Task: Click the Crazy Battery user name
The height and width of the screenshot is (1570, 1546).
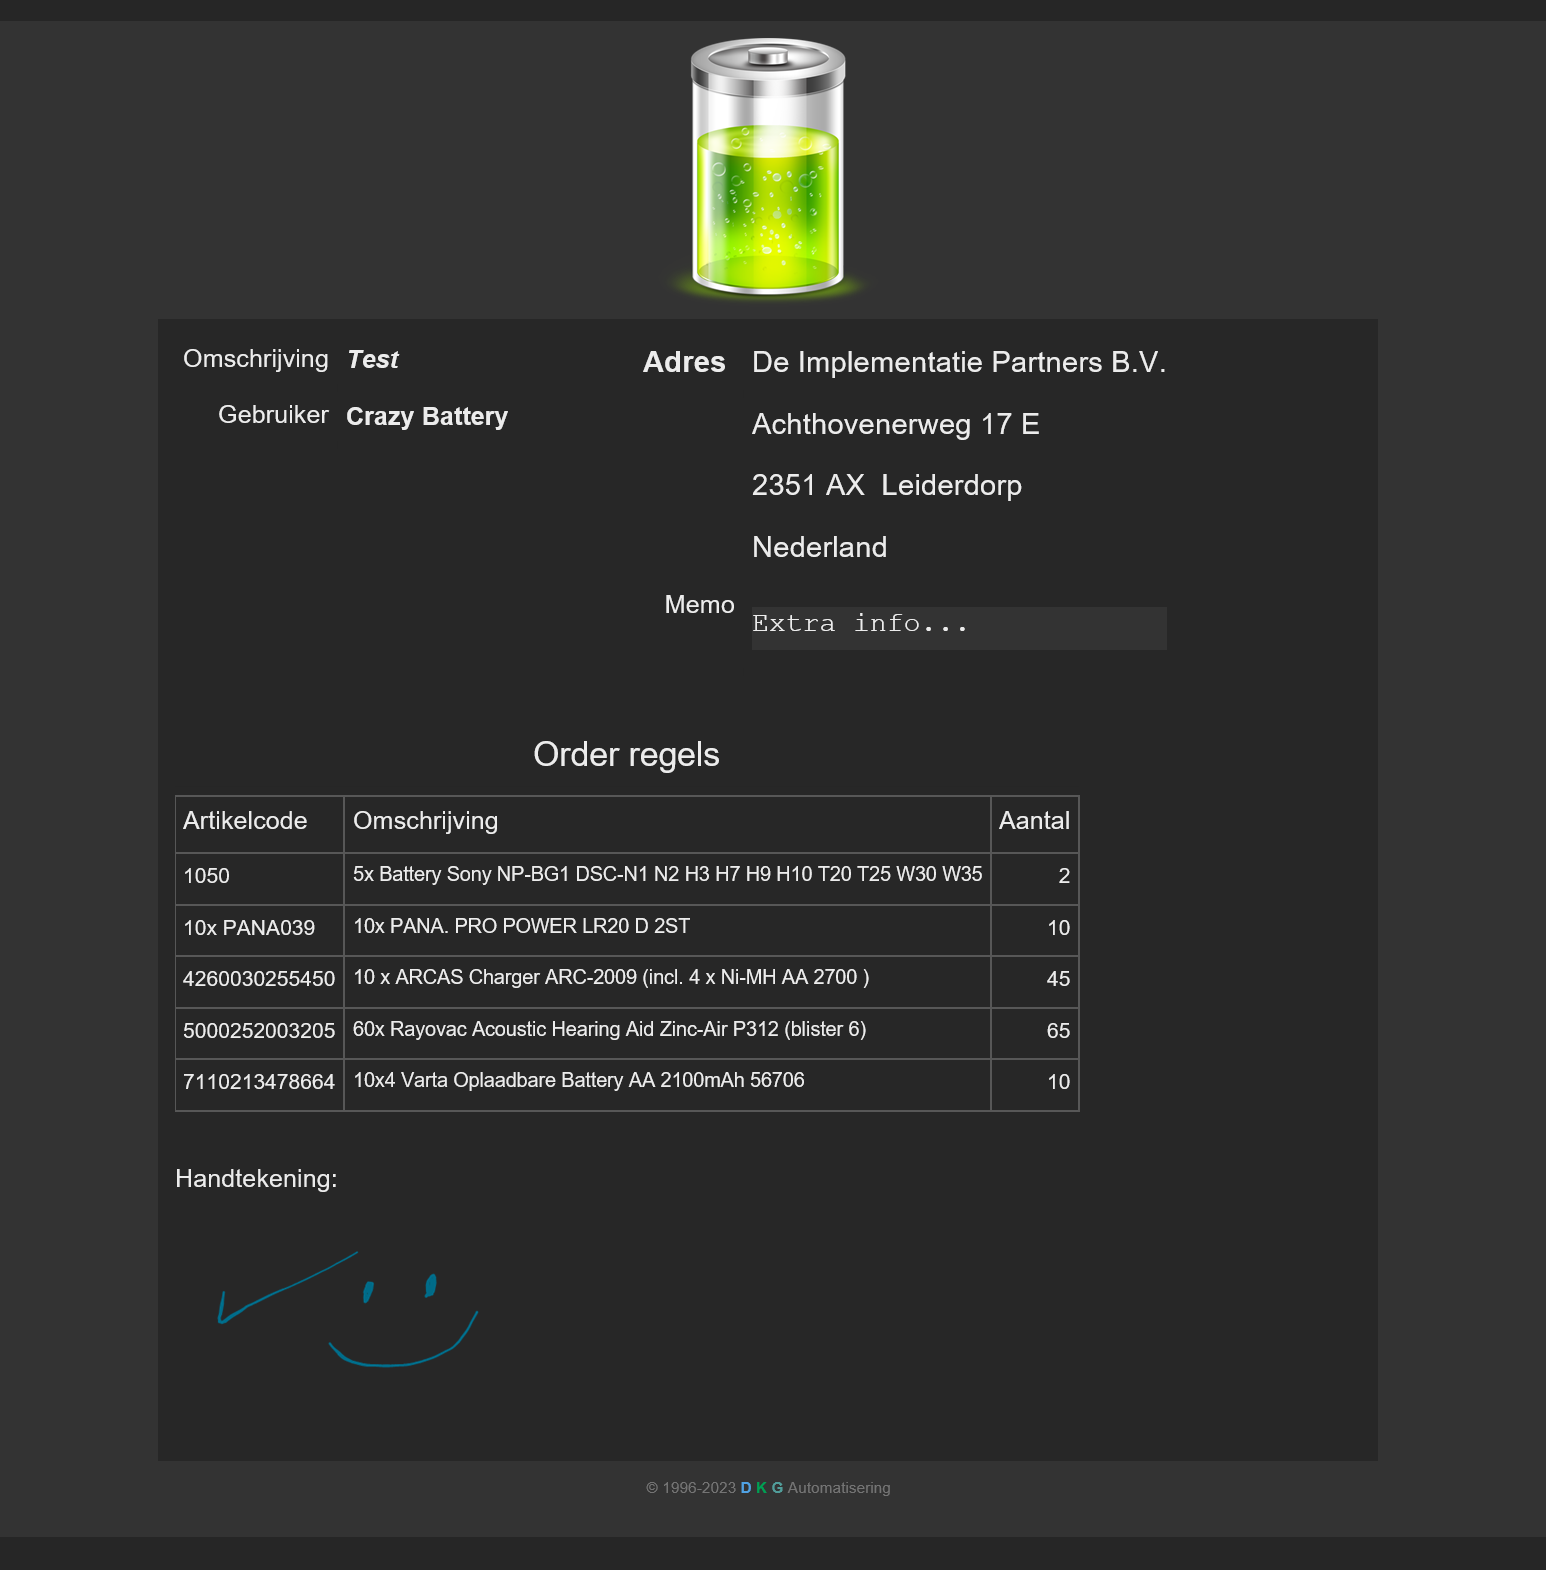Action: tap(427, 417)
